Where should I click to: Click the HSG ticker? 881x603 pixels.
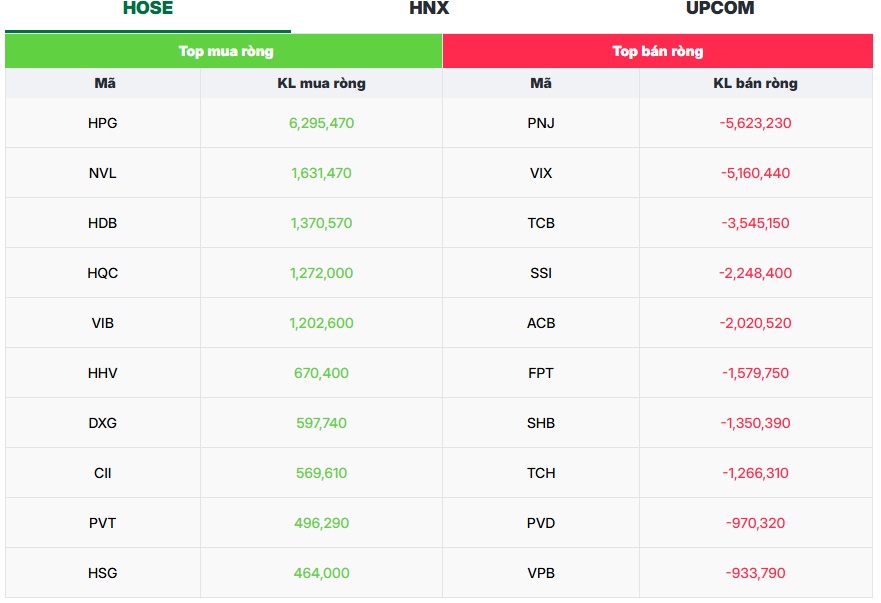coord(103,573)
